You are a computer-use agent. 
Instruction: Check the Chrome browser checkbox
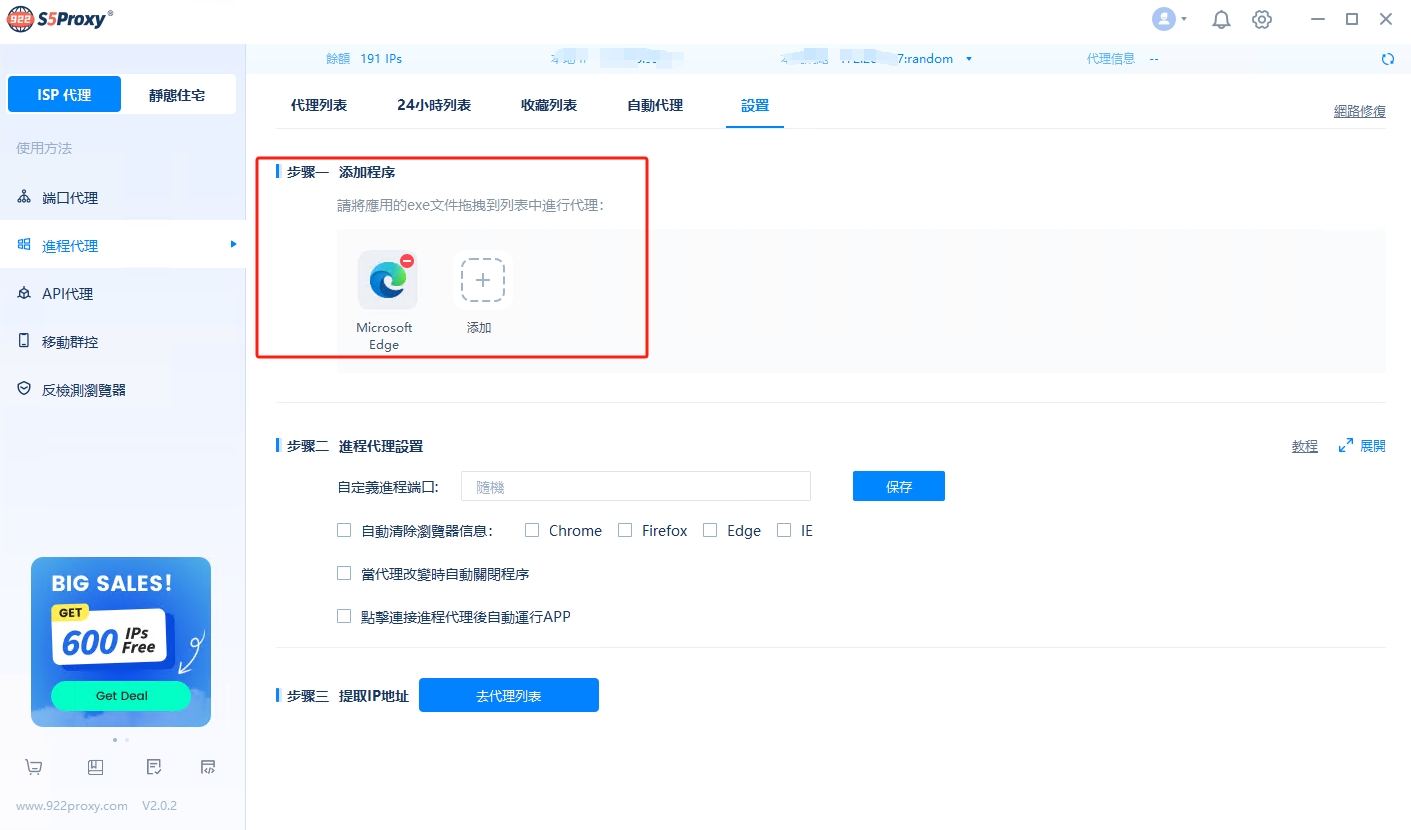point(532,531)
